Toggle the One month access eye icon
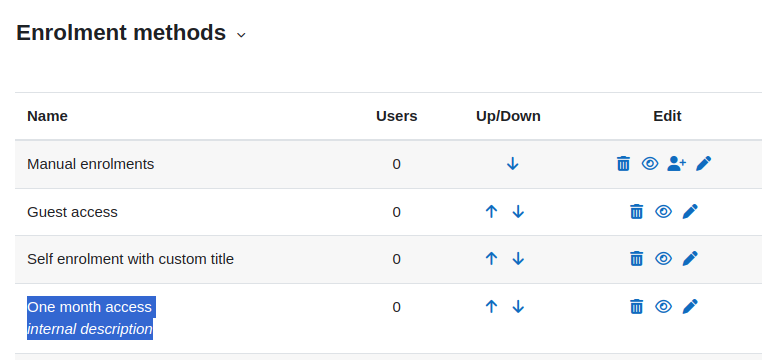 click(x=663, y=307)
